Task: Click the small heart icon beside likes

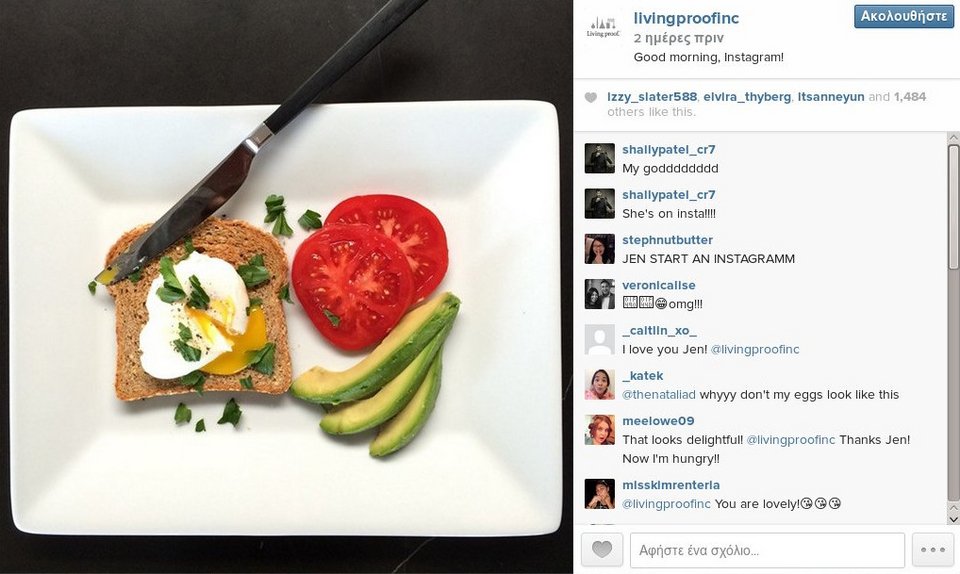Action: (590, 97)
